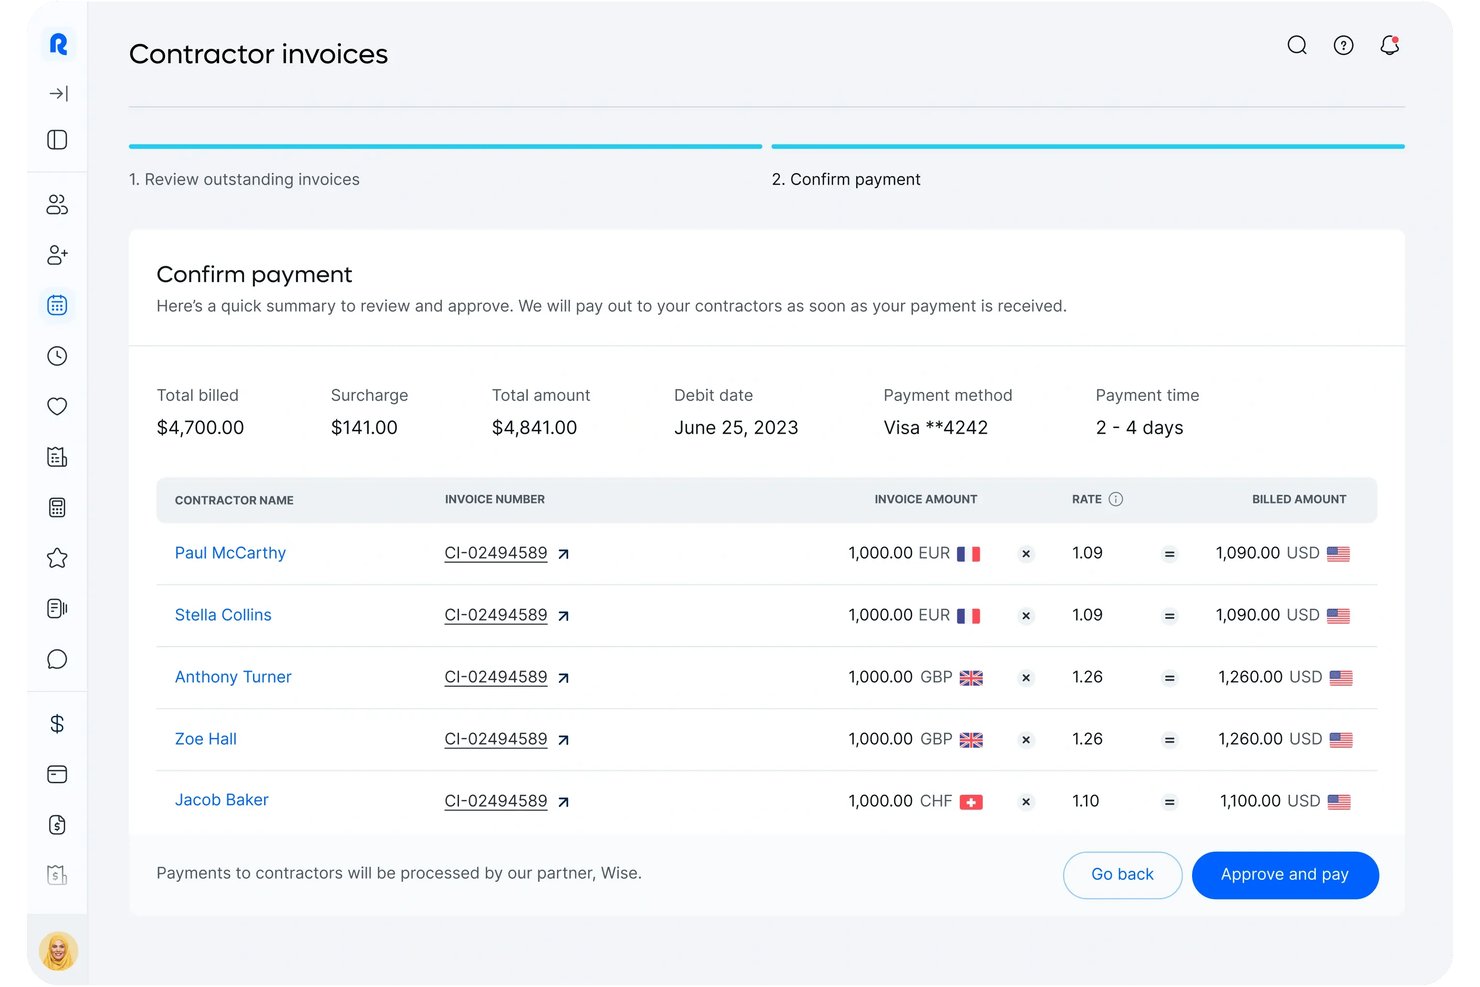
Task: Open Stella Collins contractor link
Action: 223,615
